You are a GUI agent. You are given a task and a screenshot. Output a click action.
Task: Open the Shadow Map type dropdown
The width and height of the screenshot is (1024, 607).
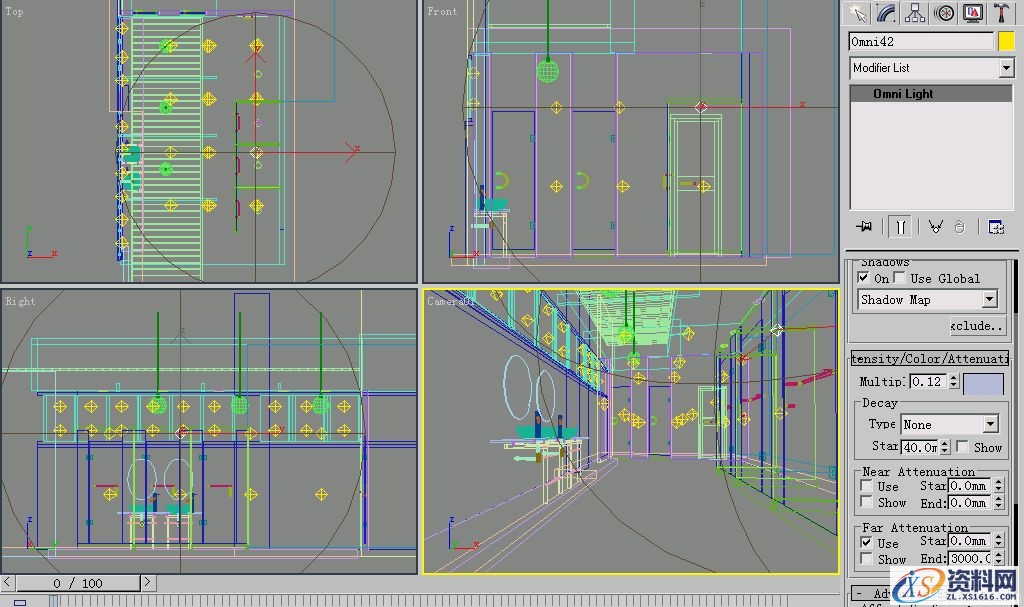pos(991,298)
